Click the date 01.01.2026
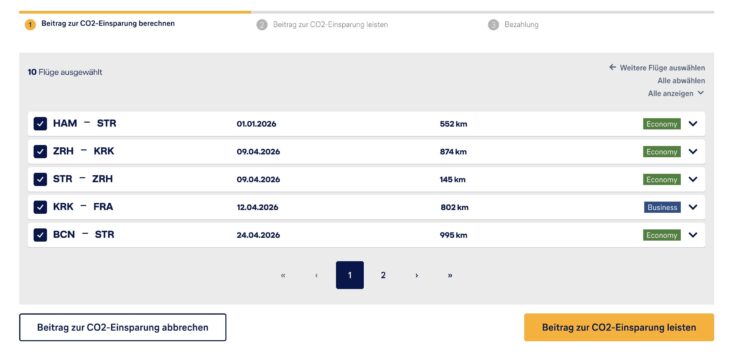The height and width of the screenshot is (361, 750). [256, 124]
